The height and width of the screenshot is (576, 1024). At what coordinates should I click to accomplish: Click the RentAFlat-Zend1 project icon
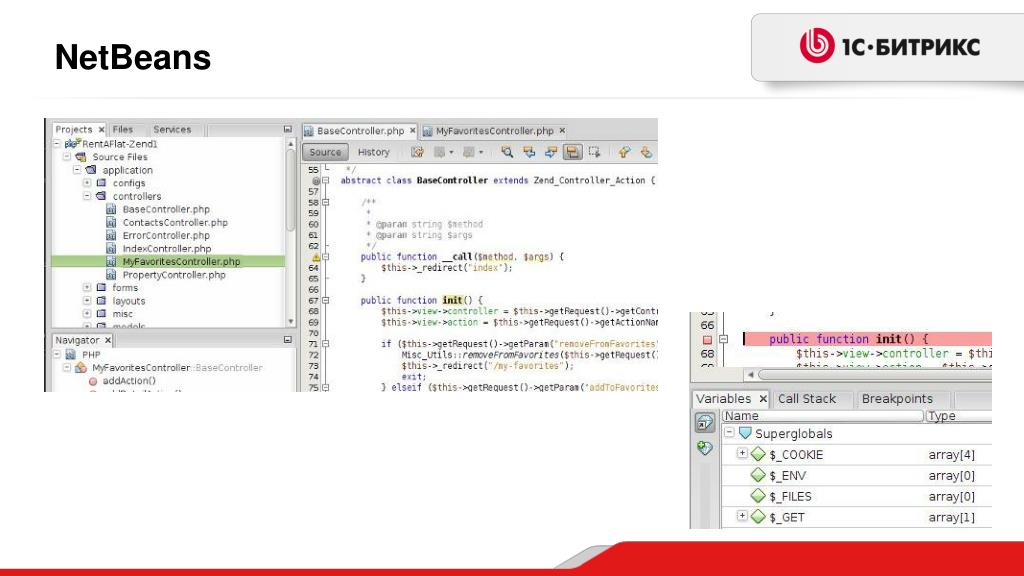(72, 143)
